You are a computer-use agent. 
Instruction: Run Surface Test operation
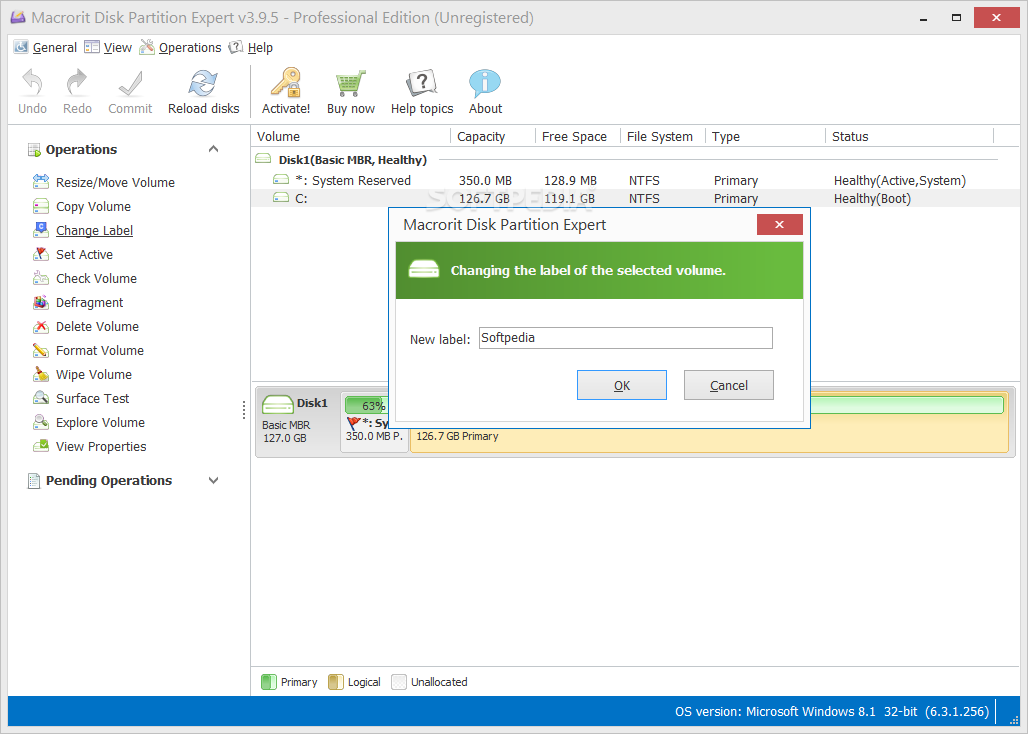(81, 398)
